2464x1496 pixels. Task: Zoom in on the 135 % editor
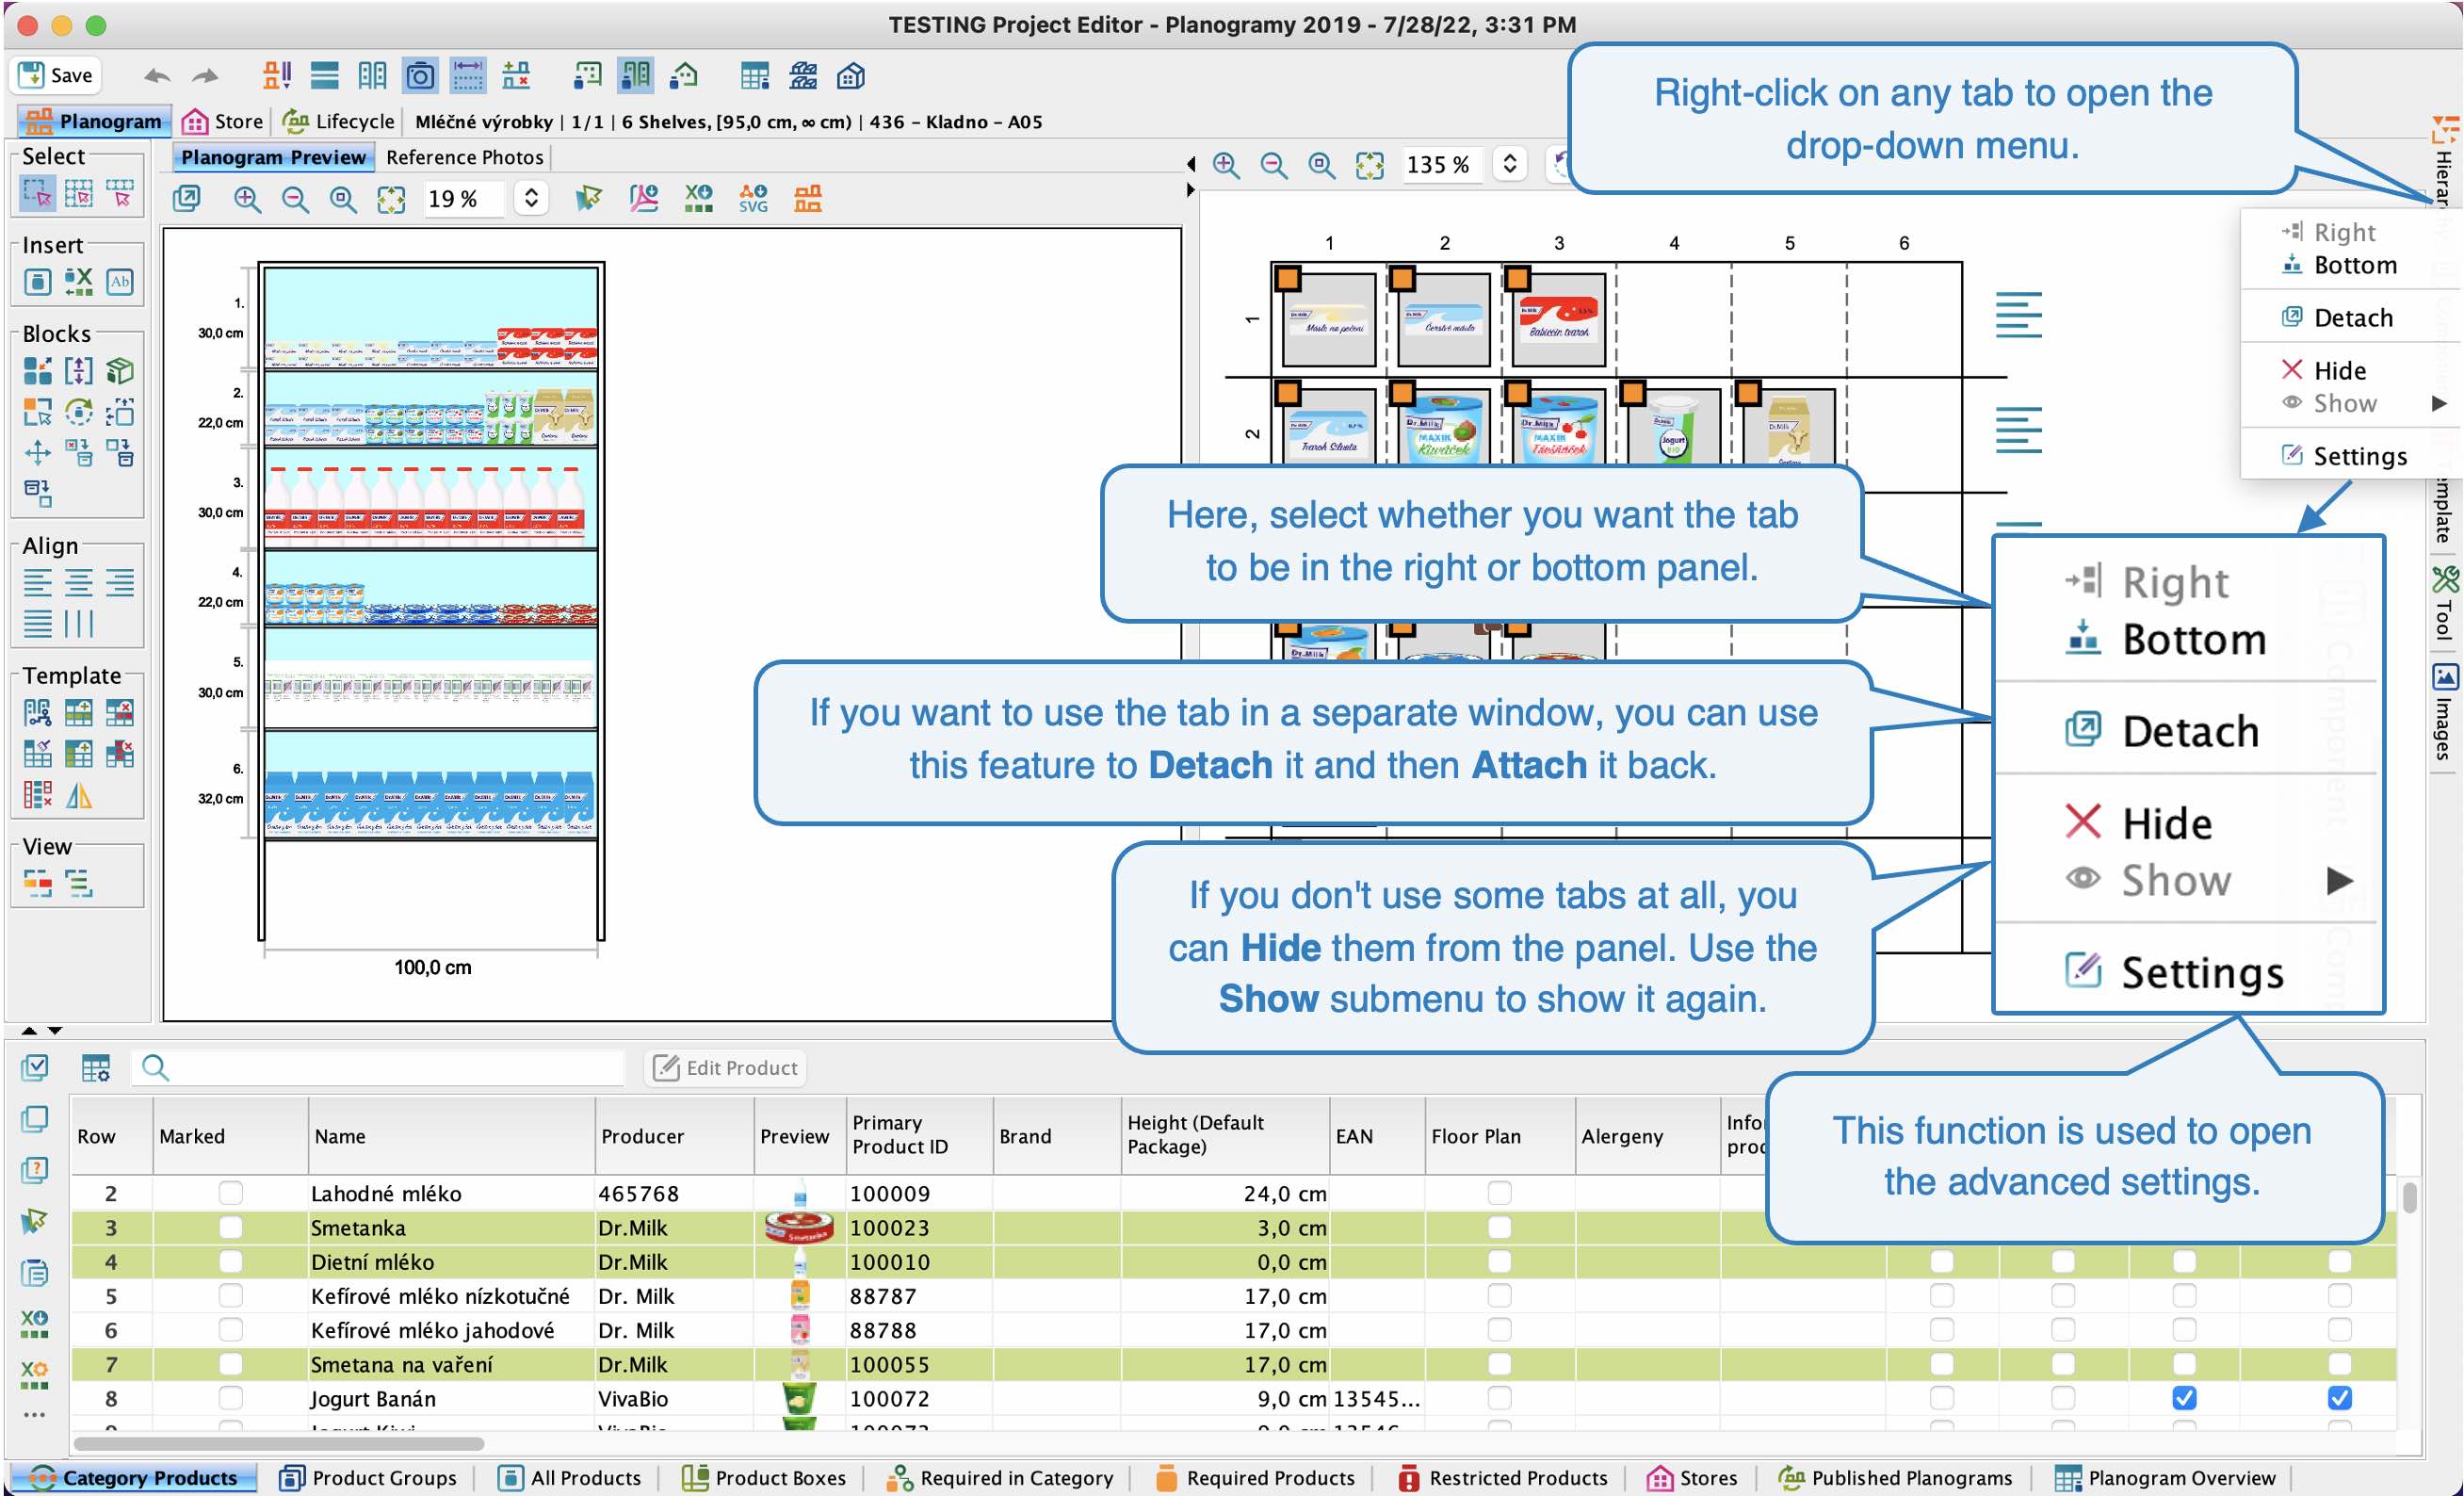pyautogui.click(x=1227, y=165)
